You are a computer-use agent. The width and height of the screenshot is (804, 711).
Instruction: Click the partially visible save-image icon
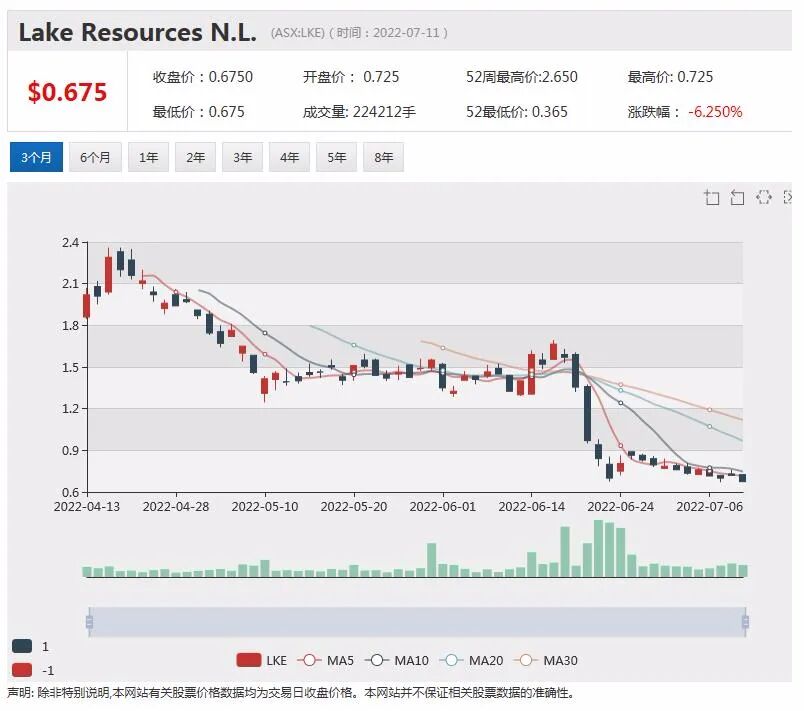[x=788, y=197]
